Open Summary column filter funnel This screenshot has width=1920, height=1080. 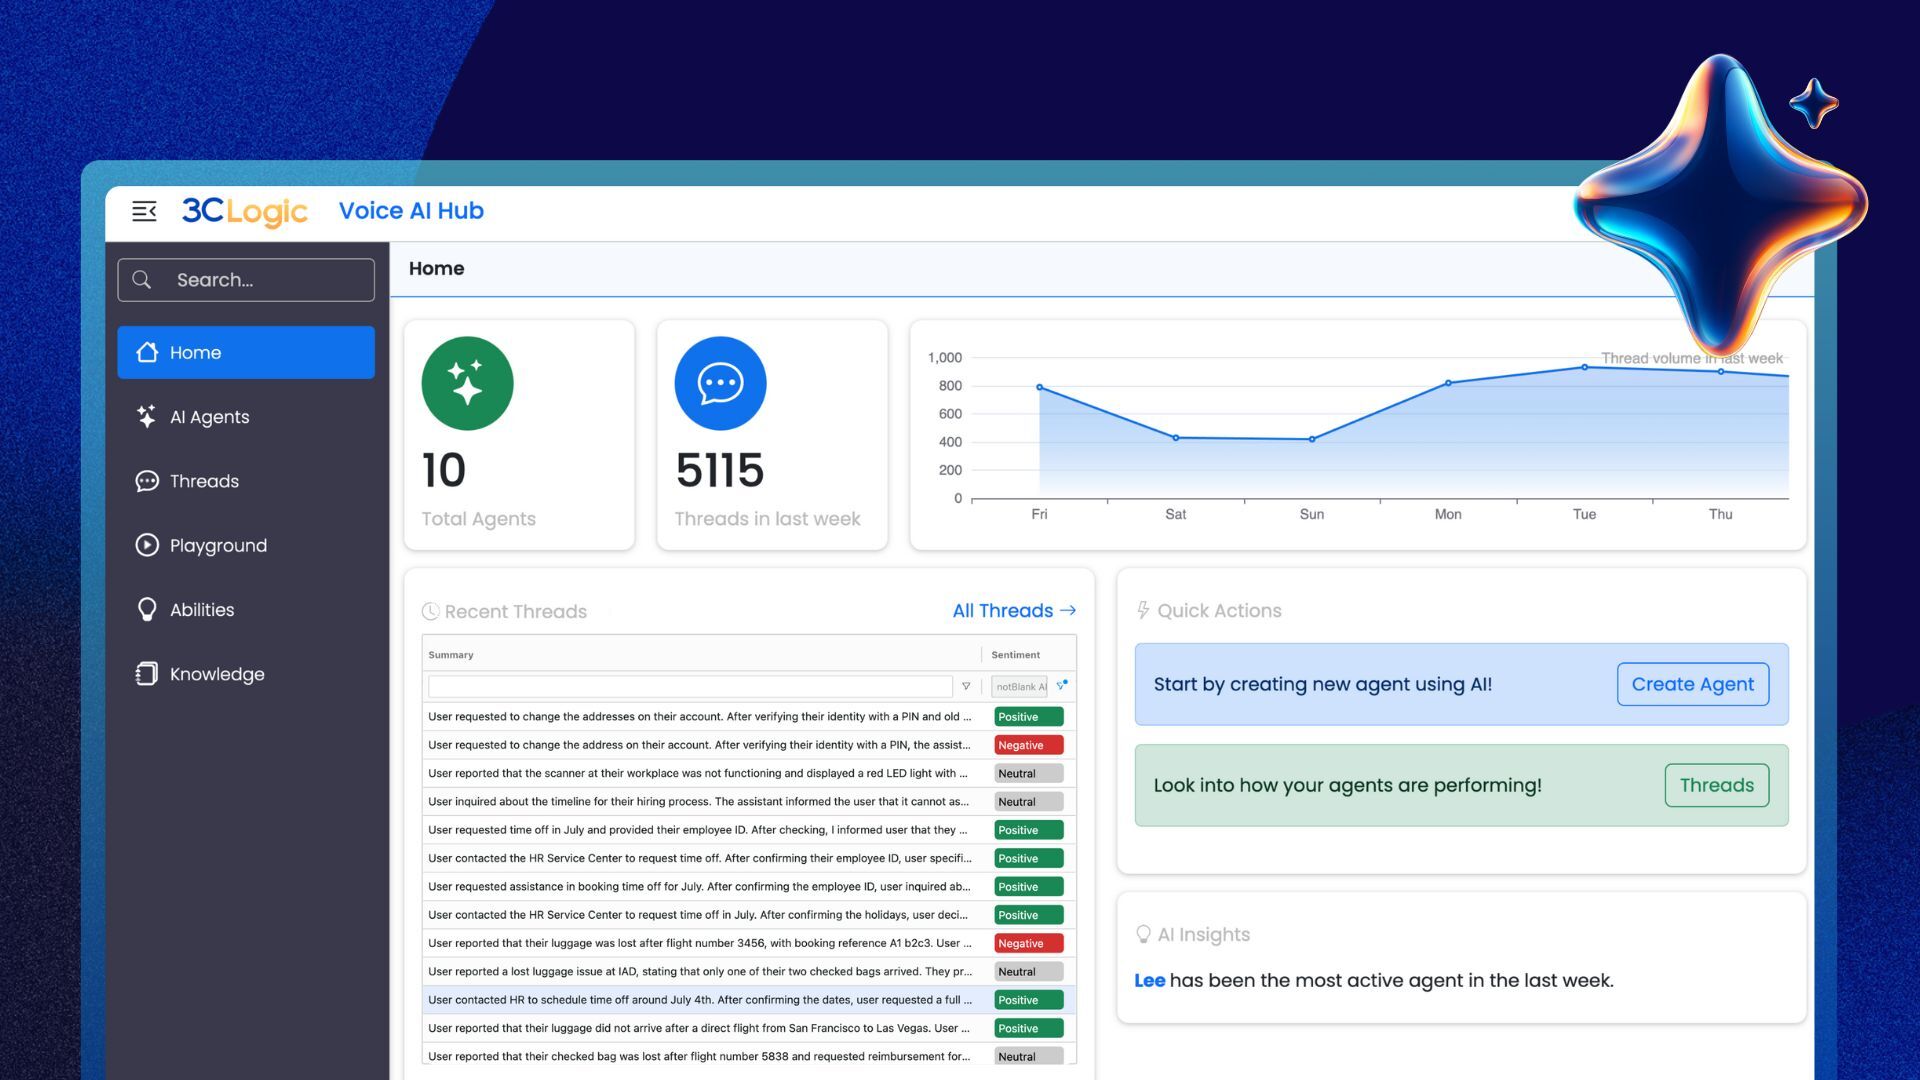966,686
